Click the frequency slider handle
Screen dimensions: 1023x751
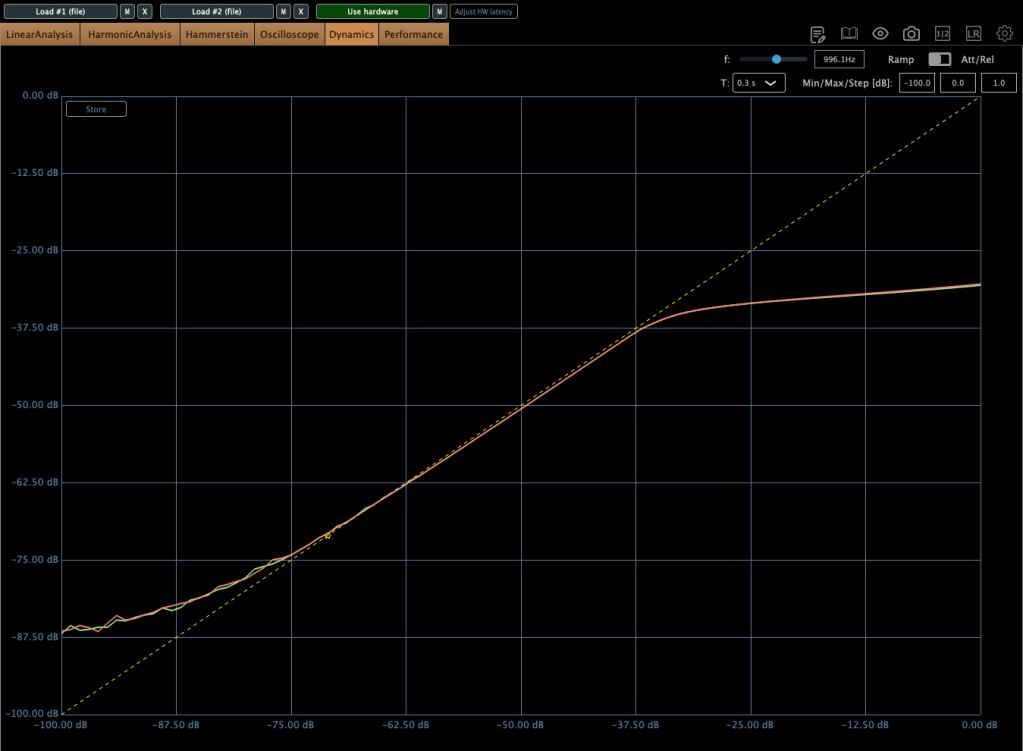(776, 60)
